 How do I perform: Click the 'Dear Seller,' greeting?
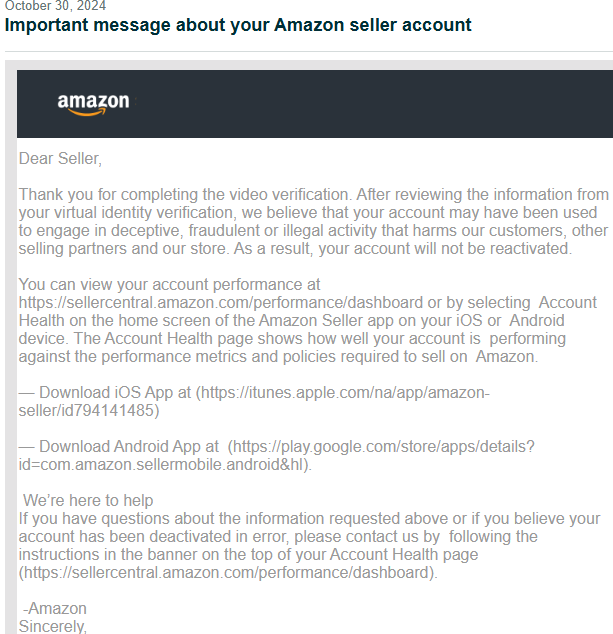click(x=60, y=158)
